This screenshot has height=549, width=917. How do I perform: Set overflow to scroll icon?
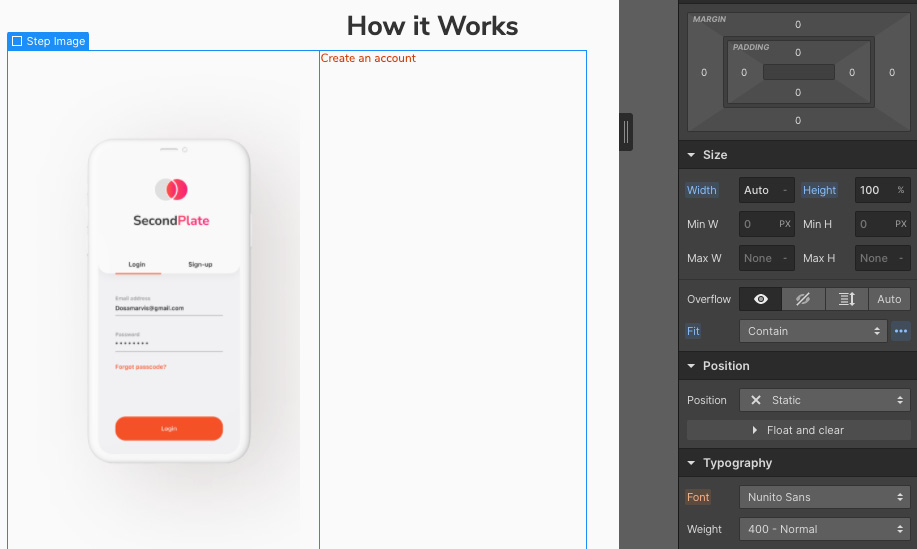pos(846,299)
